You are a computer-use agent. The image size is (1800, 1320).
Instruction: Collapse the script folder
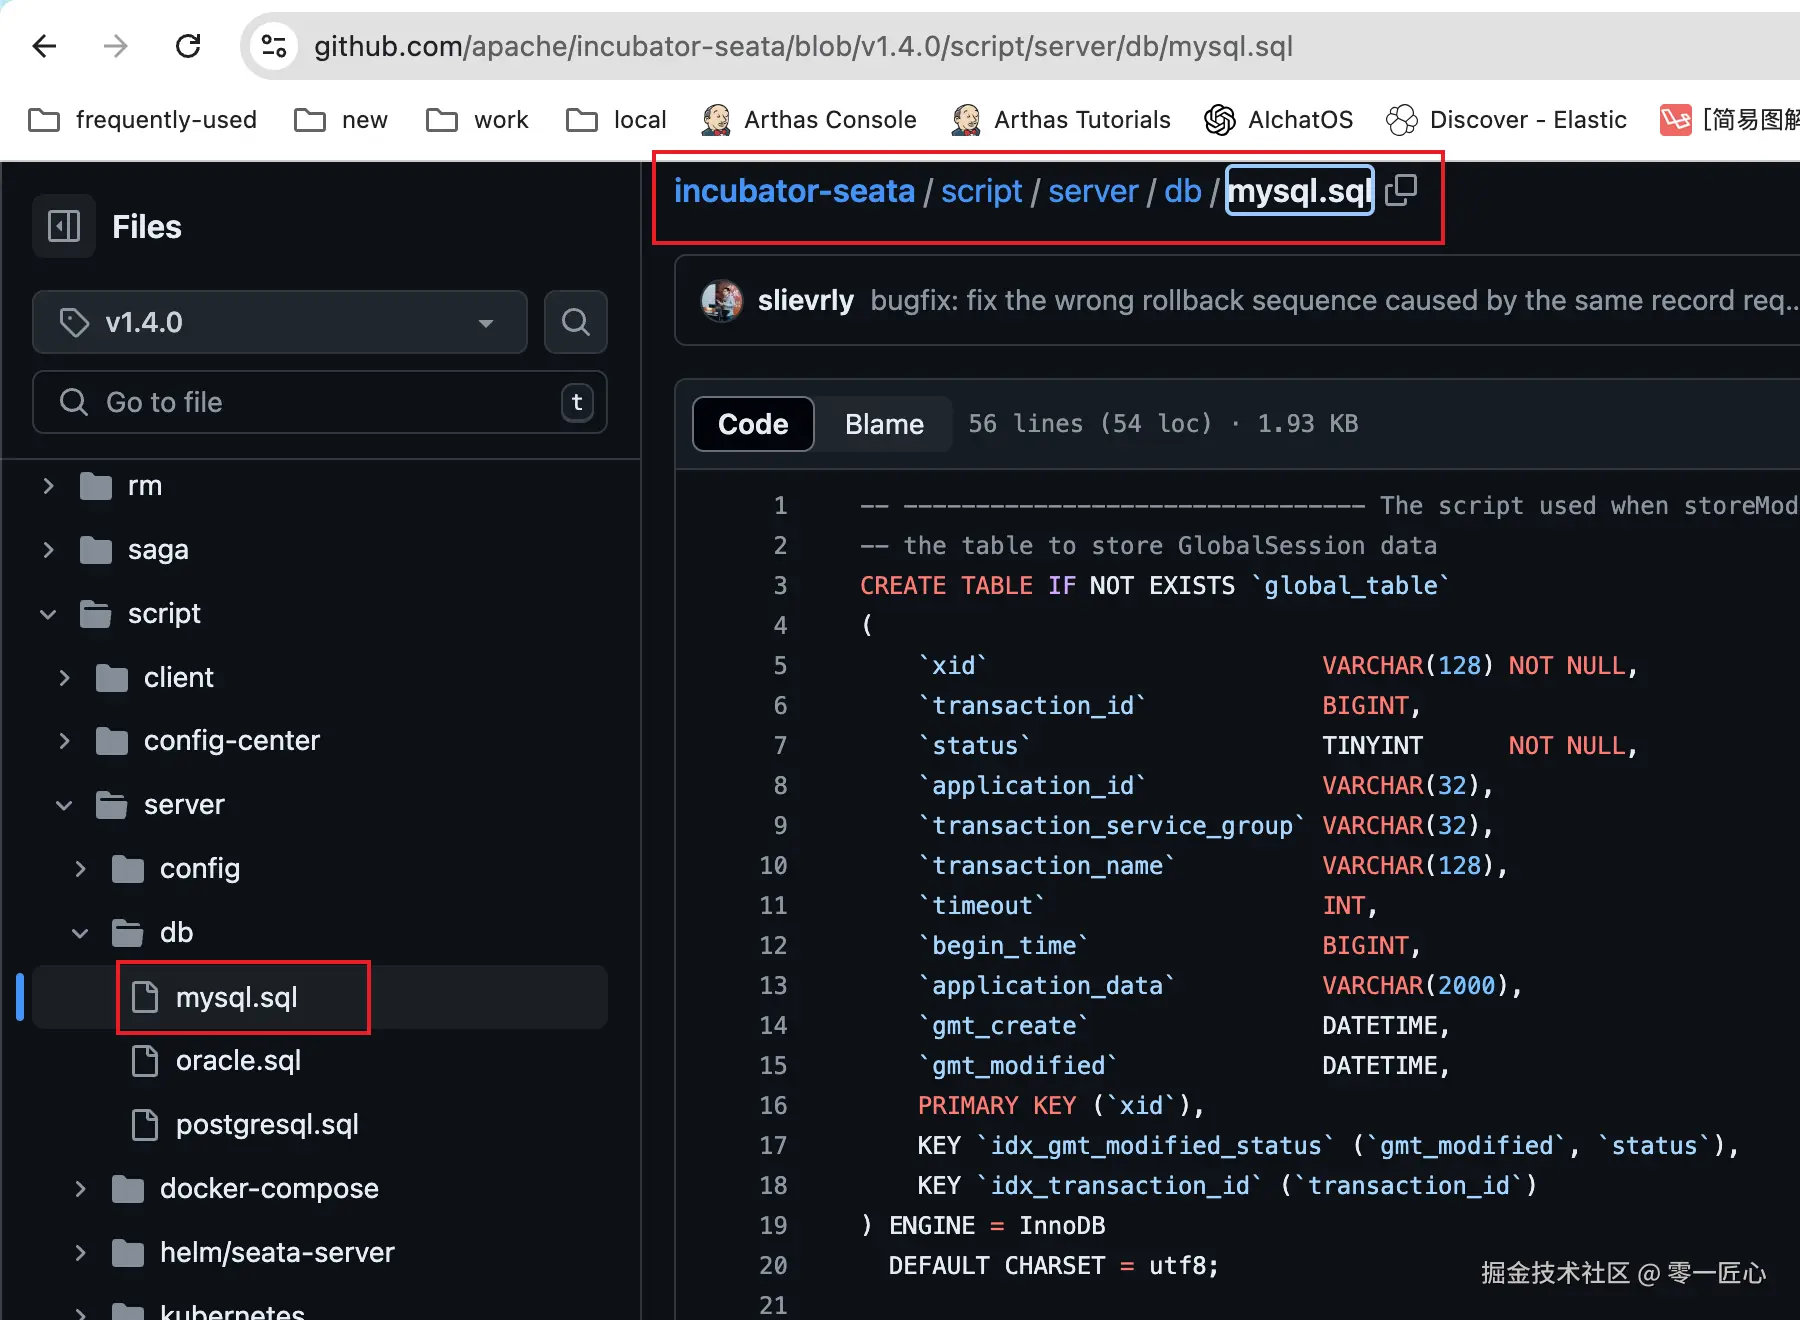coord(48,614)
